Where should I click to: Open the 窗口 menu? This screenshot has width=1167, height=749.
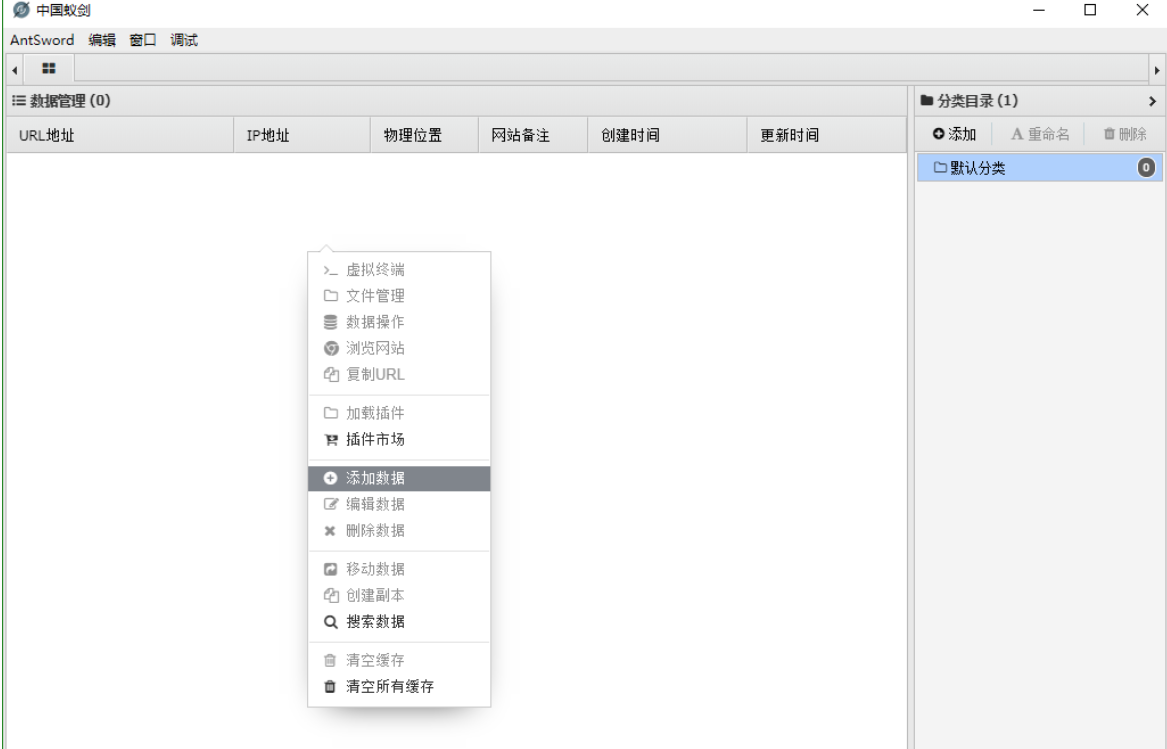(x=143, y=40)
